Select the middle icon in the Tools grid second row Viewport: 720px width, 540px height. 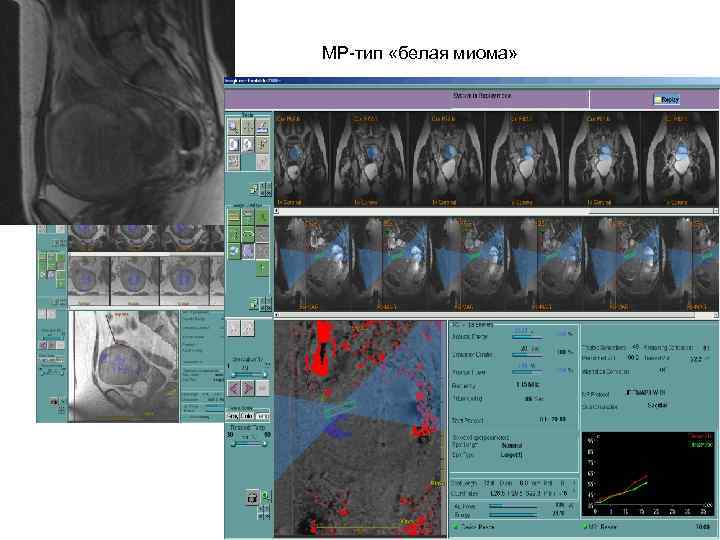[248, 144]
